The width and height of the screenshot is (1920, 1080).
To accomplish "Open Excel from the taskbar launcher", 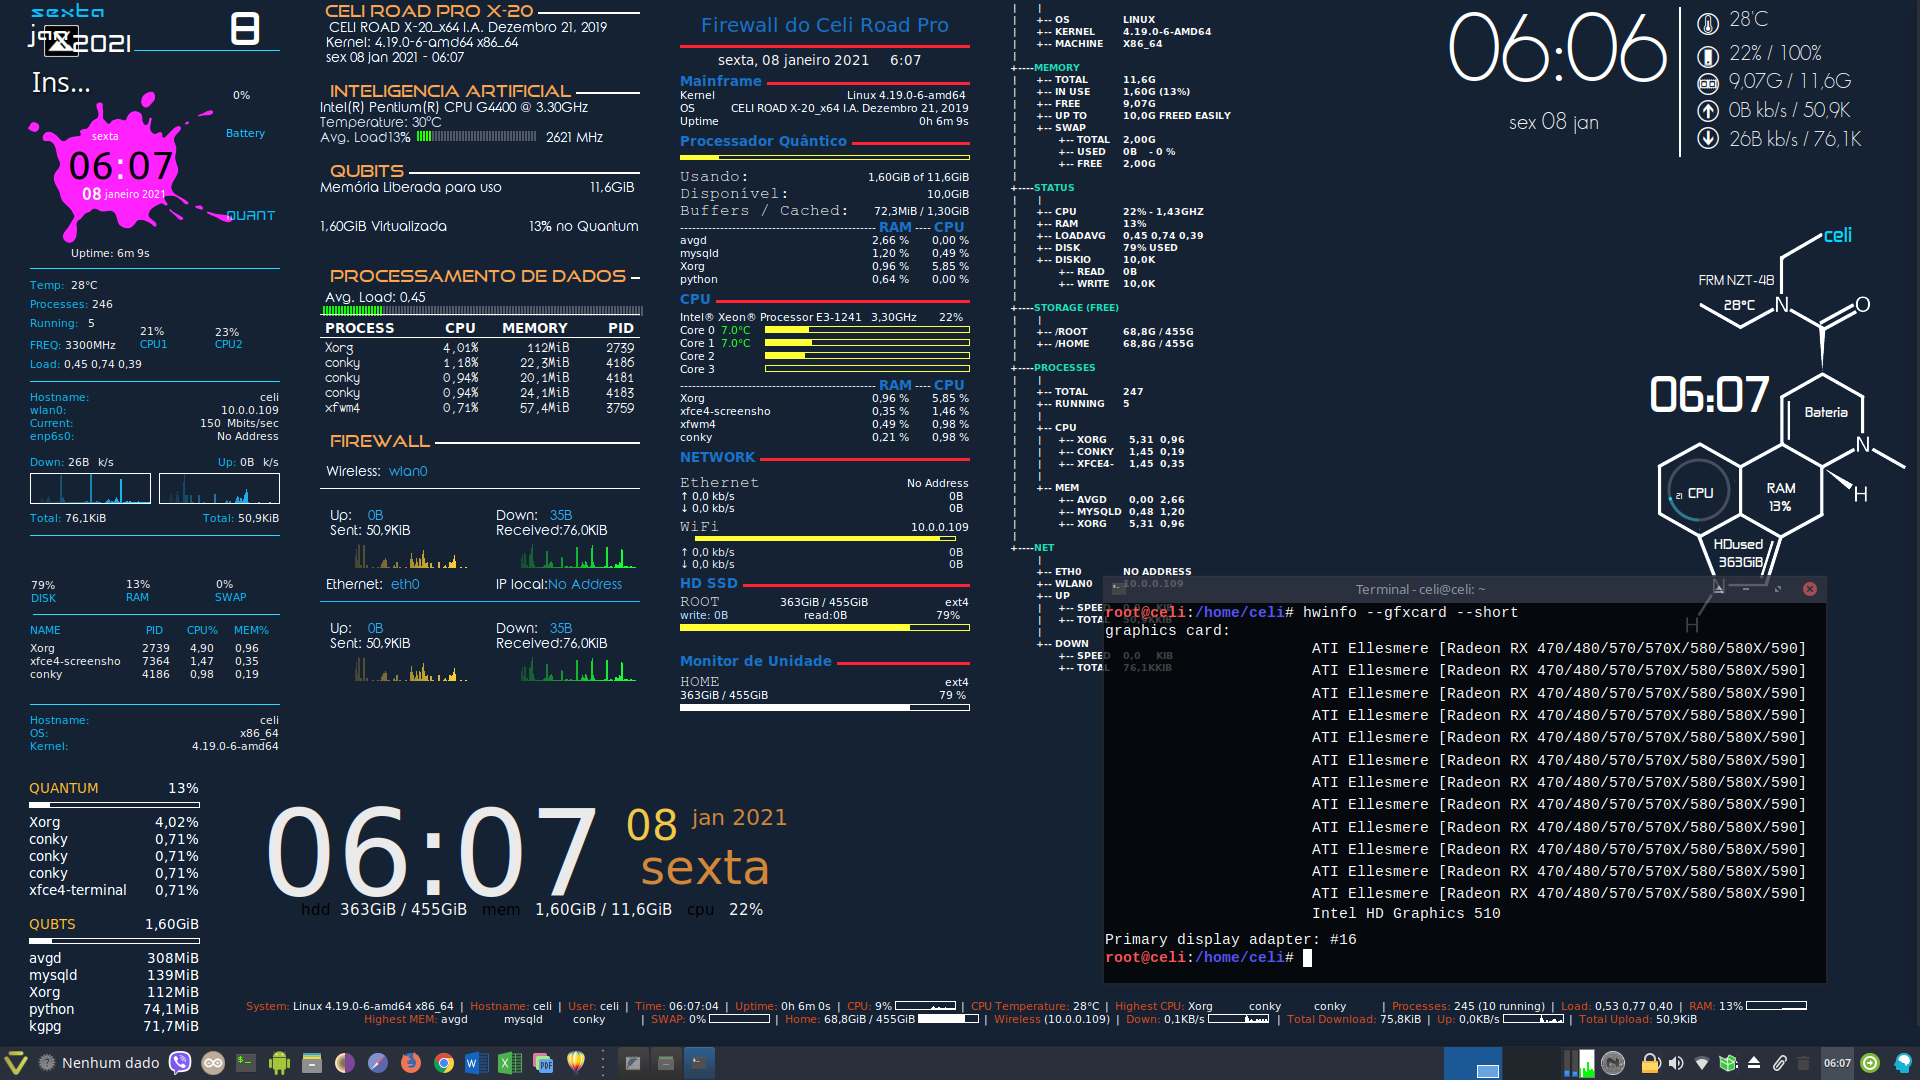I will (x=510, y=1063).
